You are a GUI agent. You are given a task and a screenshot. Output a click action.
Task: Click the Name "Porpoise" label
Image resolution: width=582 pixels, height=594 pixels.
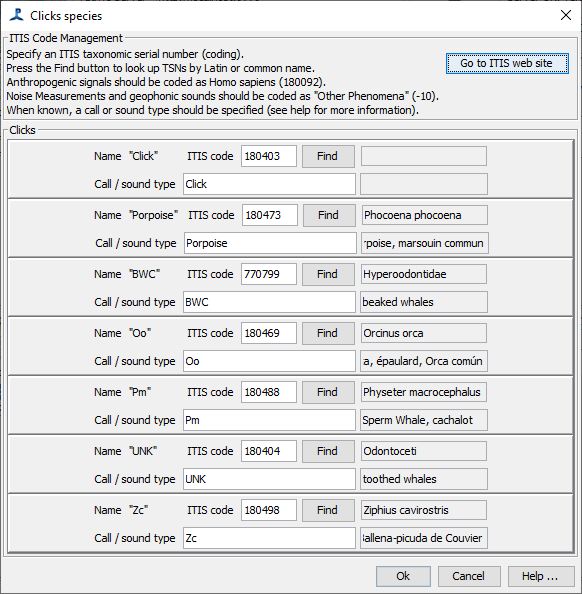point(136,215)
